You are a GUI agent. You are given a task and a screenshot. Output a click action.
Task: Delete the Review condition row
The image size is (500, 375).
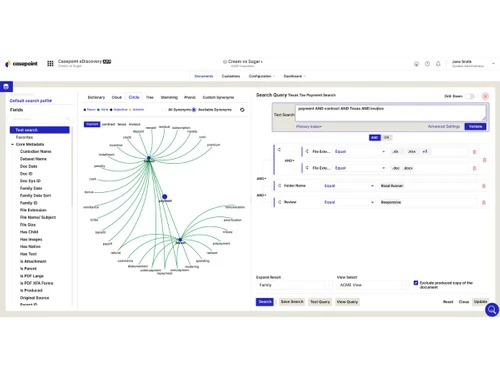(x=484, y=202)
